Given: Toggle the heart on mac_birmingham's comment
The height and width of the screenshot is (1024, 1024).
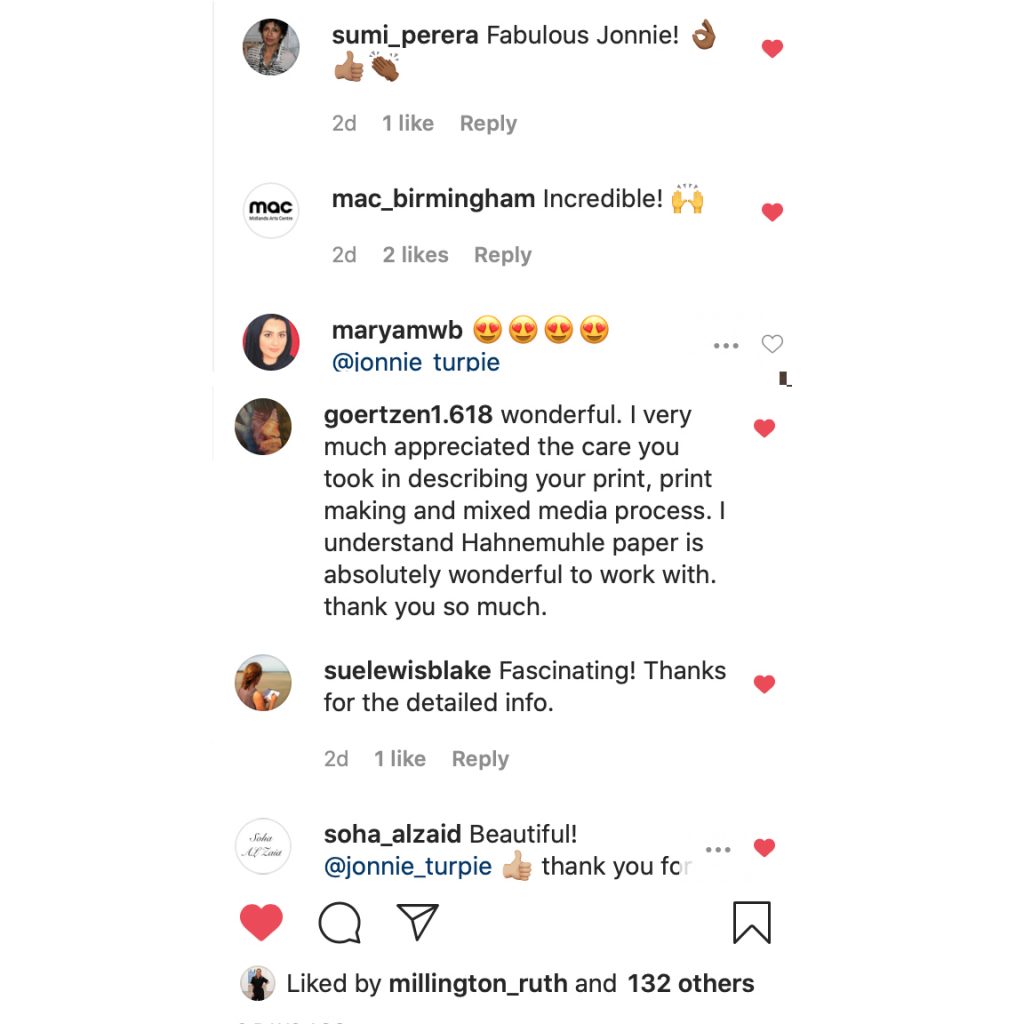Looking at the screenshot, I should 772,212.
